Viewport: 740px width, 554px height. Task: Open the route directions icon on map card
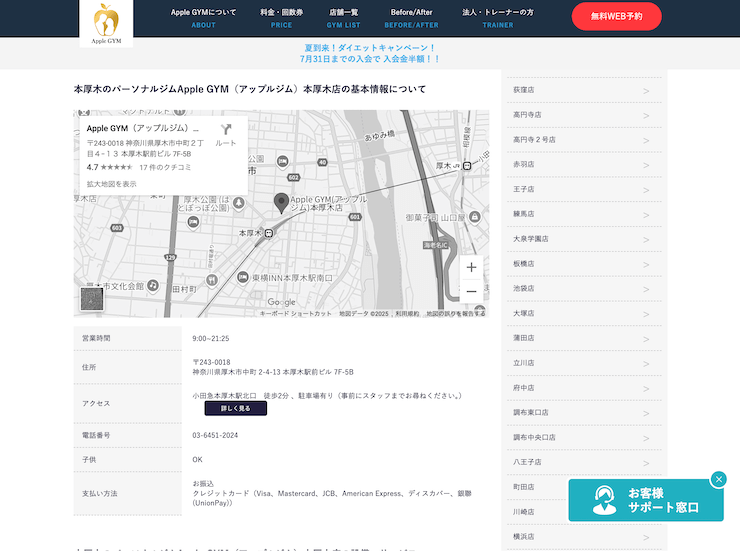226,129
